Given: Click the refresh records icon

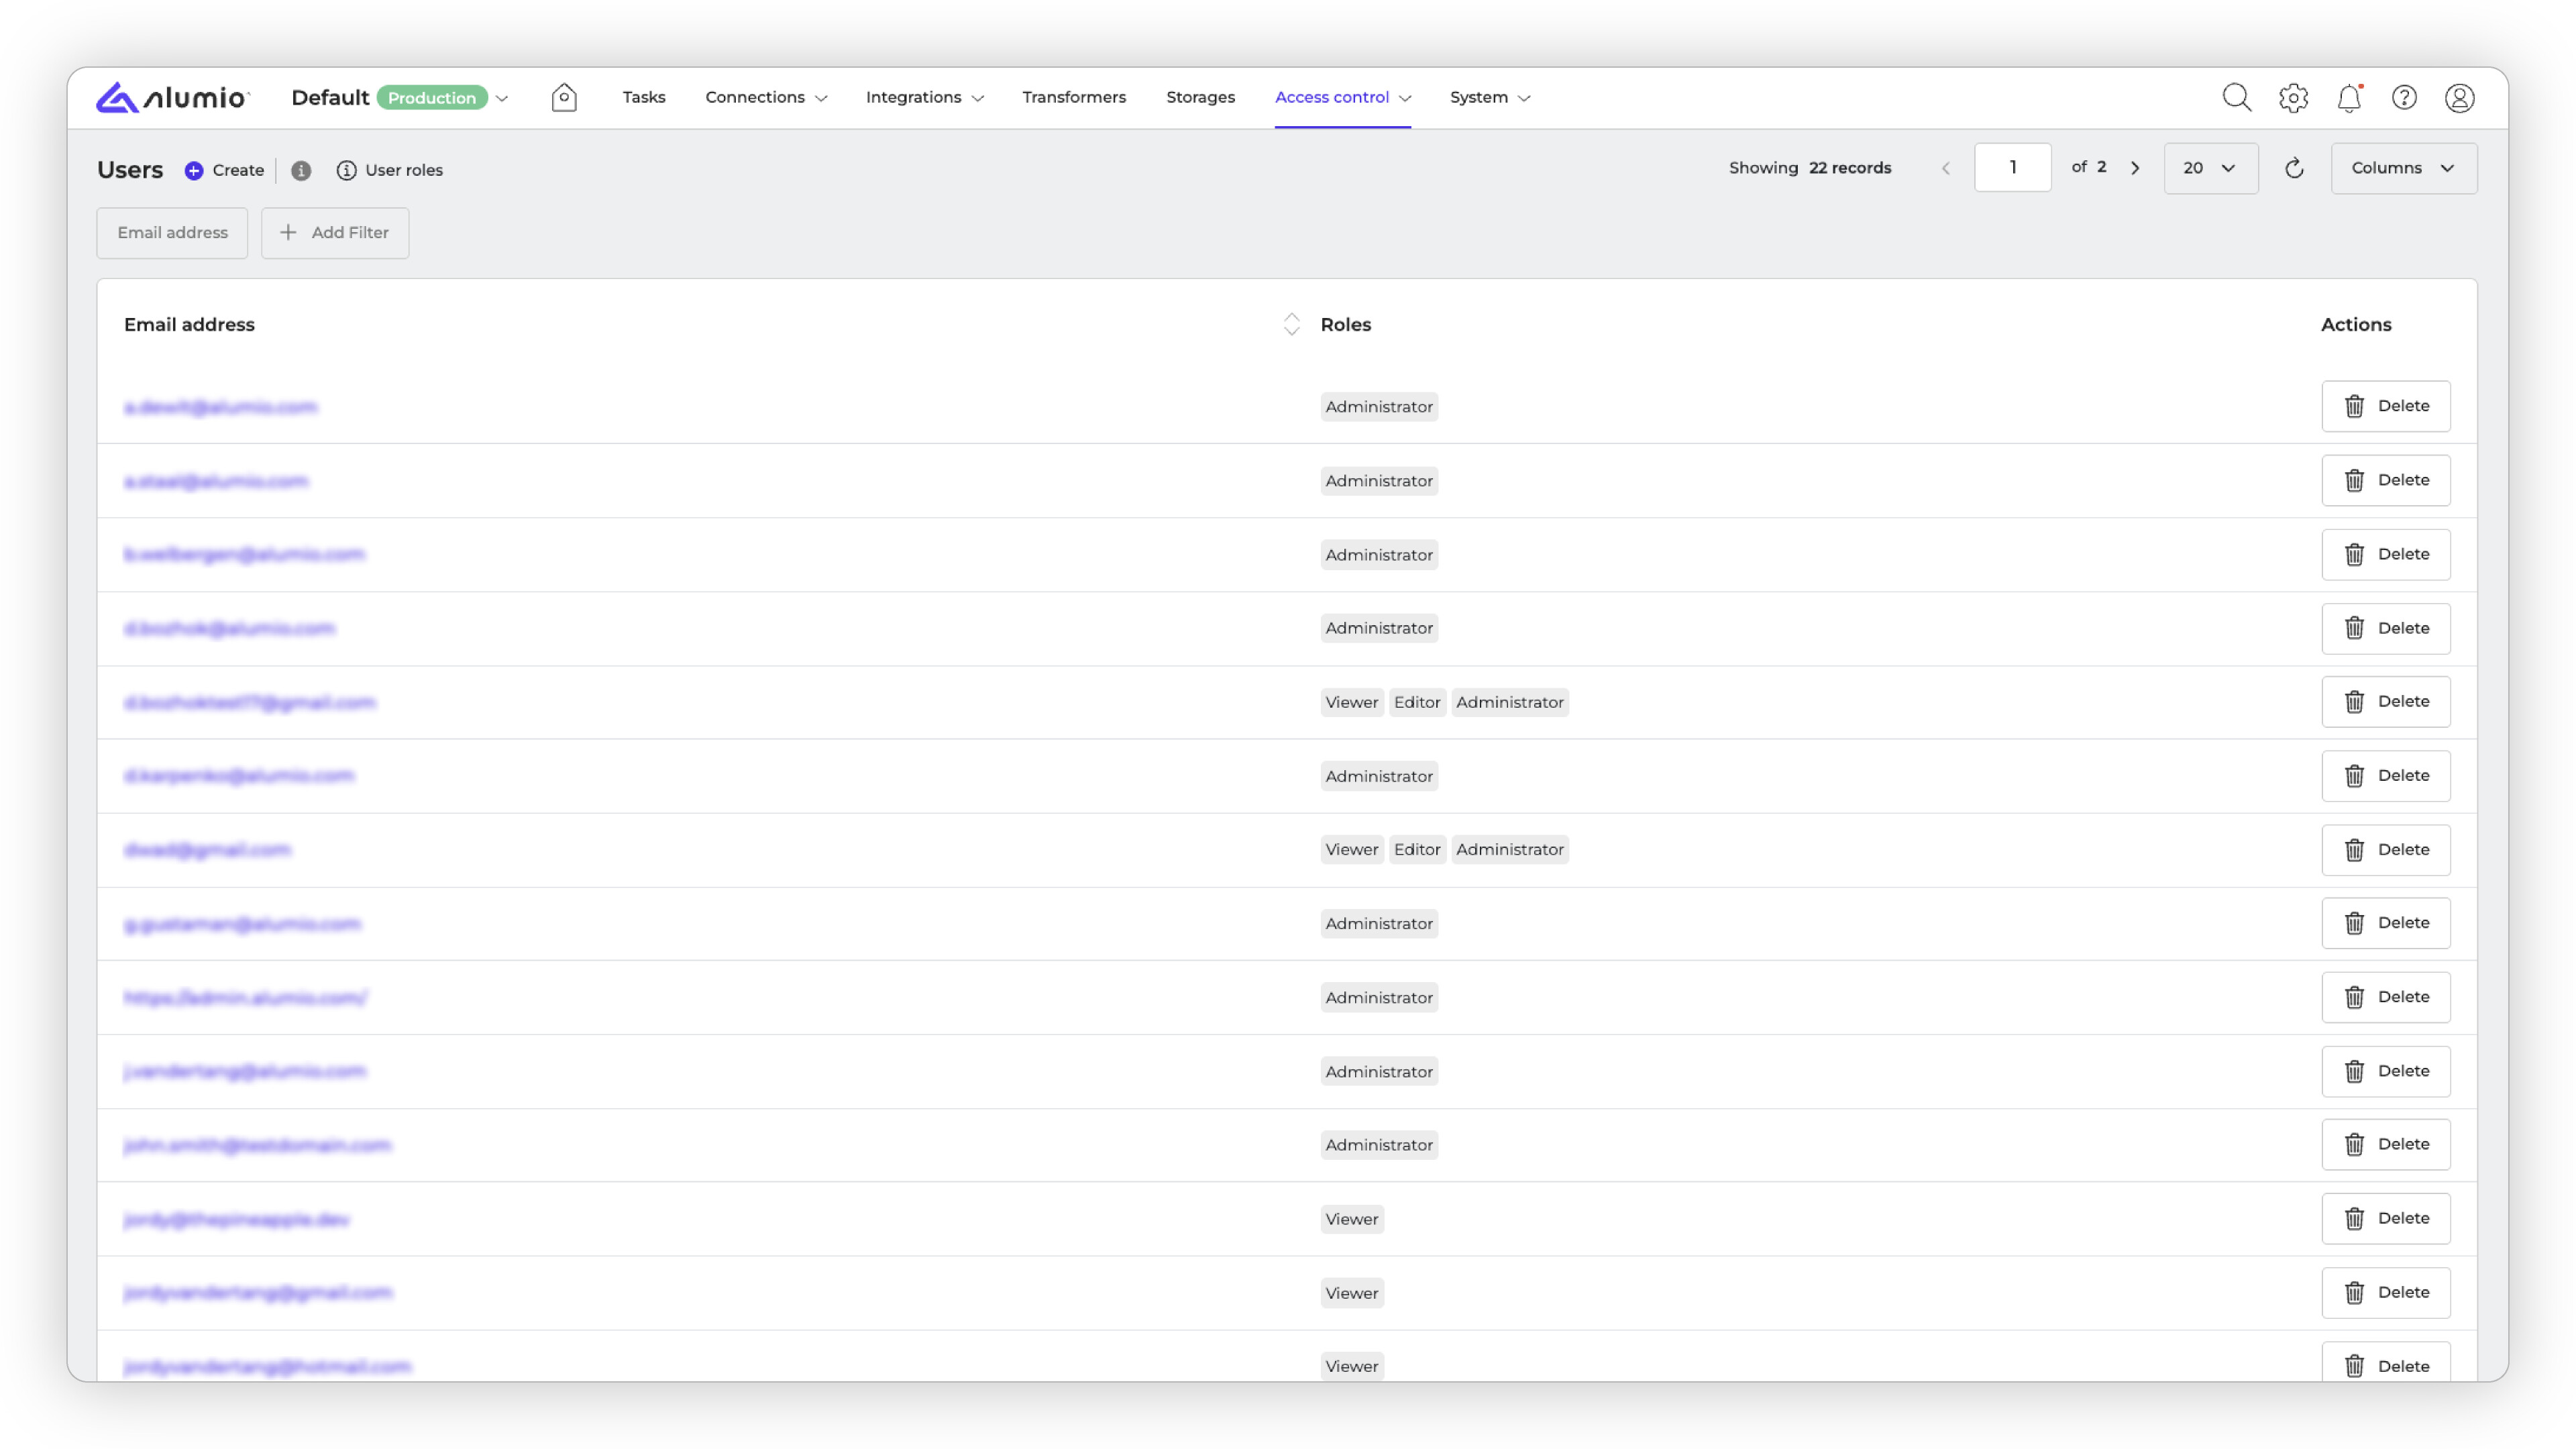Looking at the screenshot, I should [x=2294, y=168].
